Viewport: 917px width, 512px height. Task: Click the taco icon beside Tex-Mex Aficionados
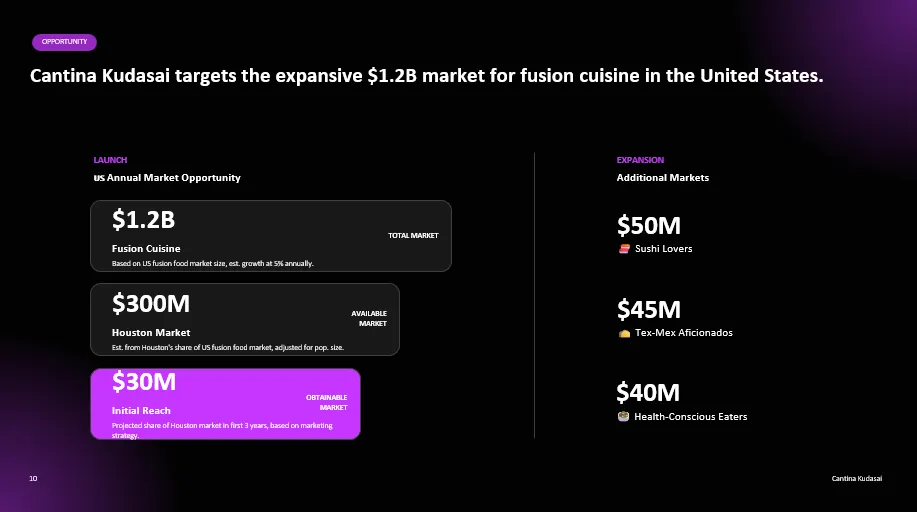click(x=624, y=334)
